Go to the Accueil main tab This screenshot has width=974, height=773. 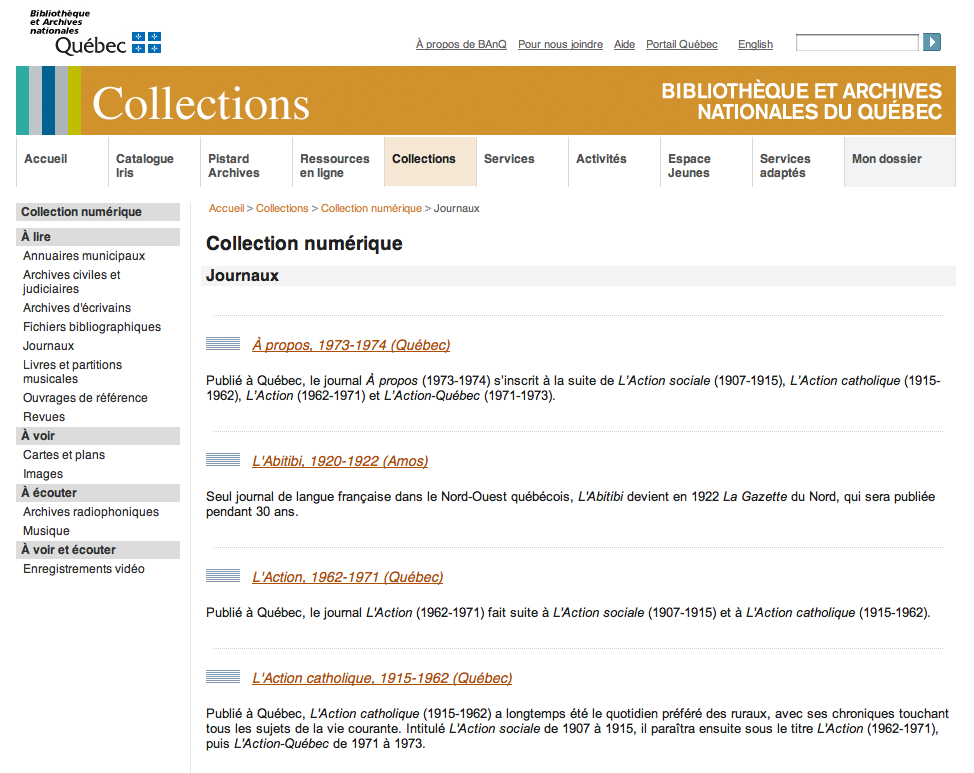62,162
